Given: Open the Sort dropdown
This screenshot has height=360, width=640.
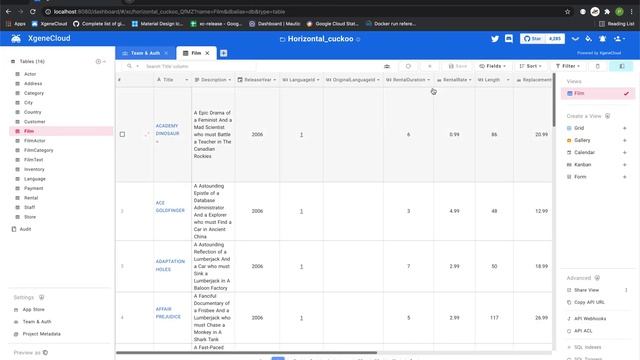Looking at the screenshot, I should pyautogui.click(x=531, y=66).
